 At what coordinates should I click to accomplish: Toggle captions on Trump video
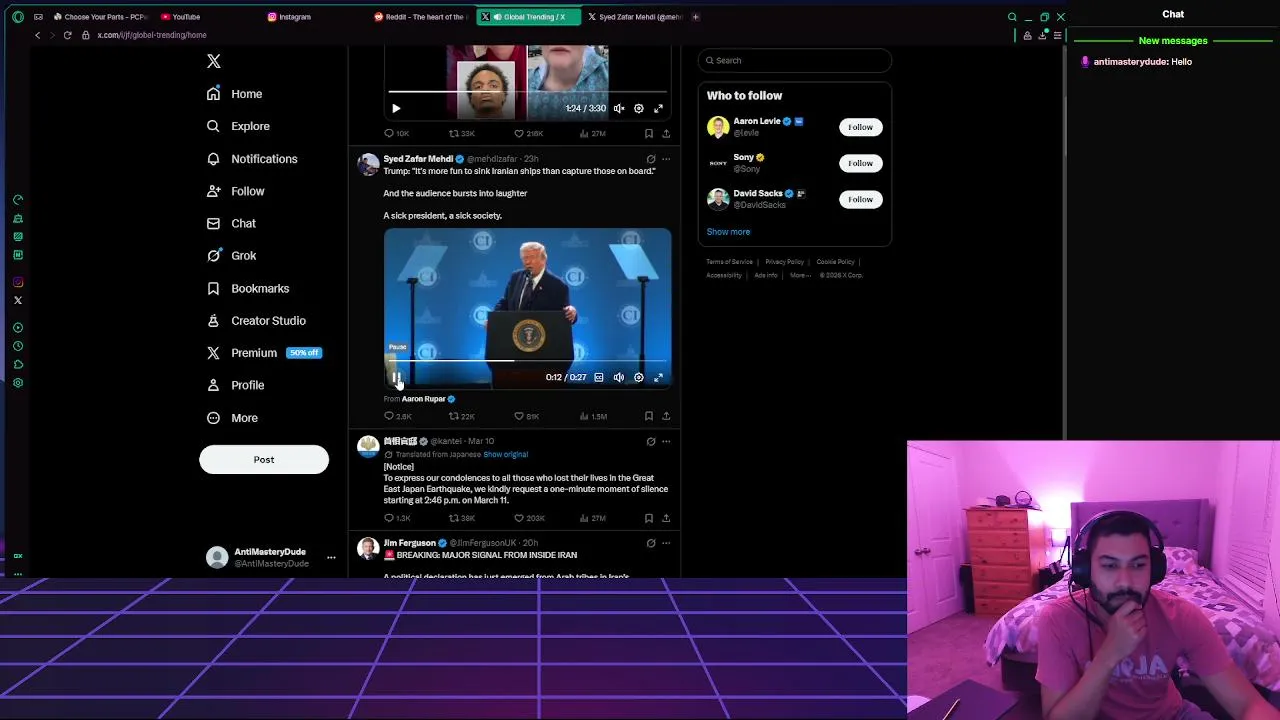click(x=599, y=377)
